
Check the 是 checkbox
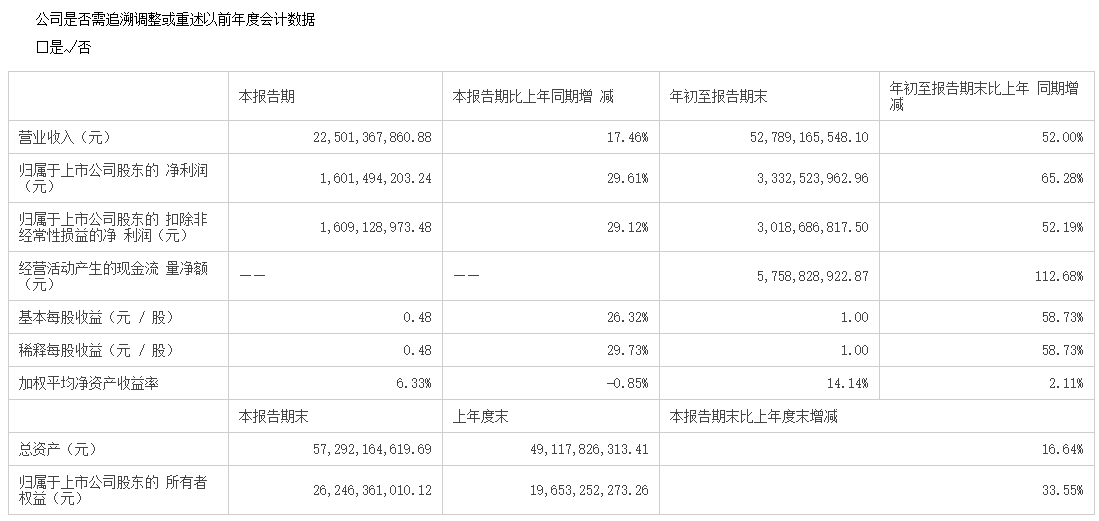click(x=43, y=48)
